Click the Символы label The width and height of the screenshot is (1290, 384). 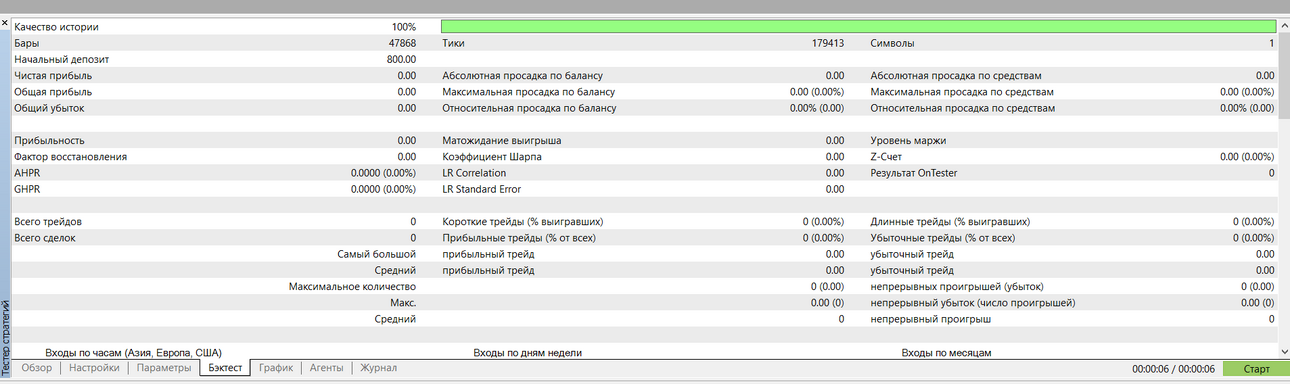pos(892,43)
